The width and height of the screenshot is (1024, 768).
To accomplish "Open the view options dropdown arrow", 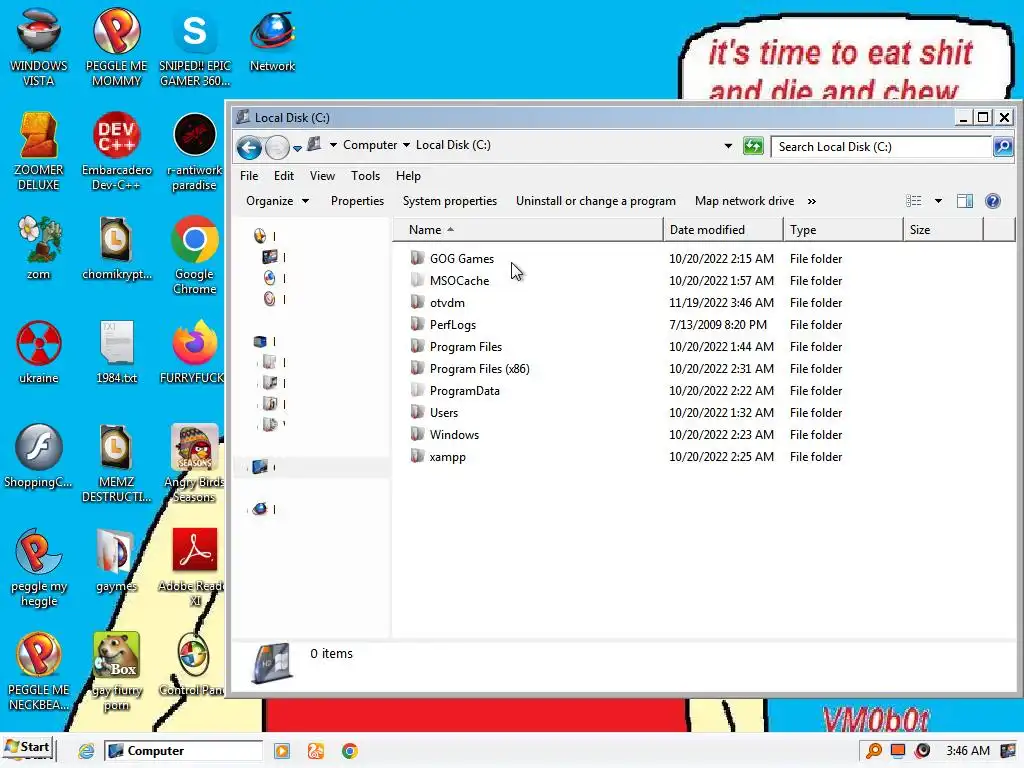I will [x=938, y=201].
